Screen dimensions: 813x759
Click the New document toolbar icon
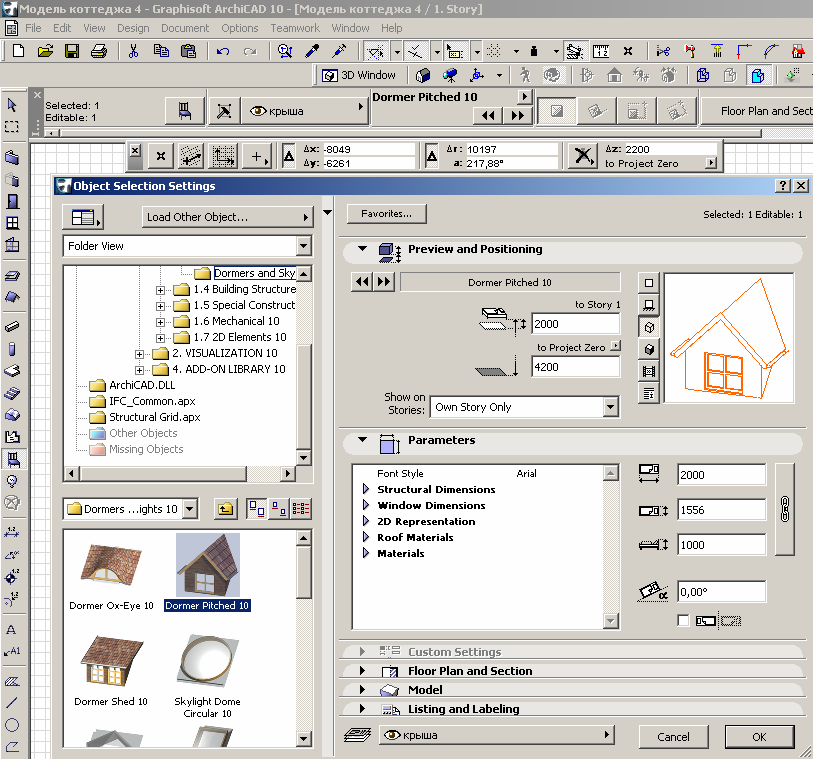click(18, 51)
